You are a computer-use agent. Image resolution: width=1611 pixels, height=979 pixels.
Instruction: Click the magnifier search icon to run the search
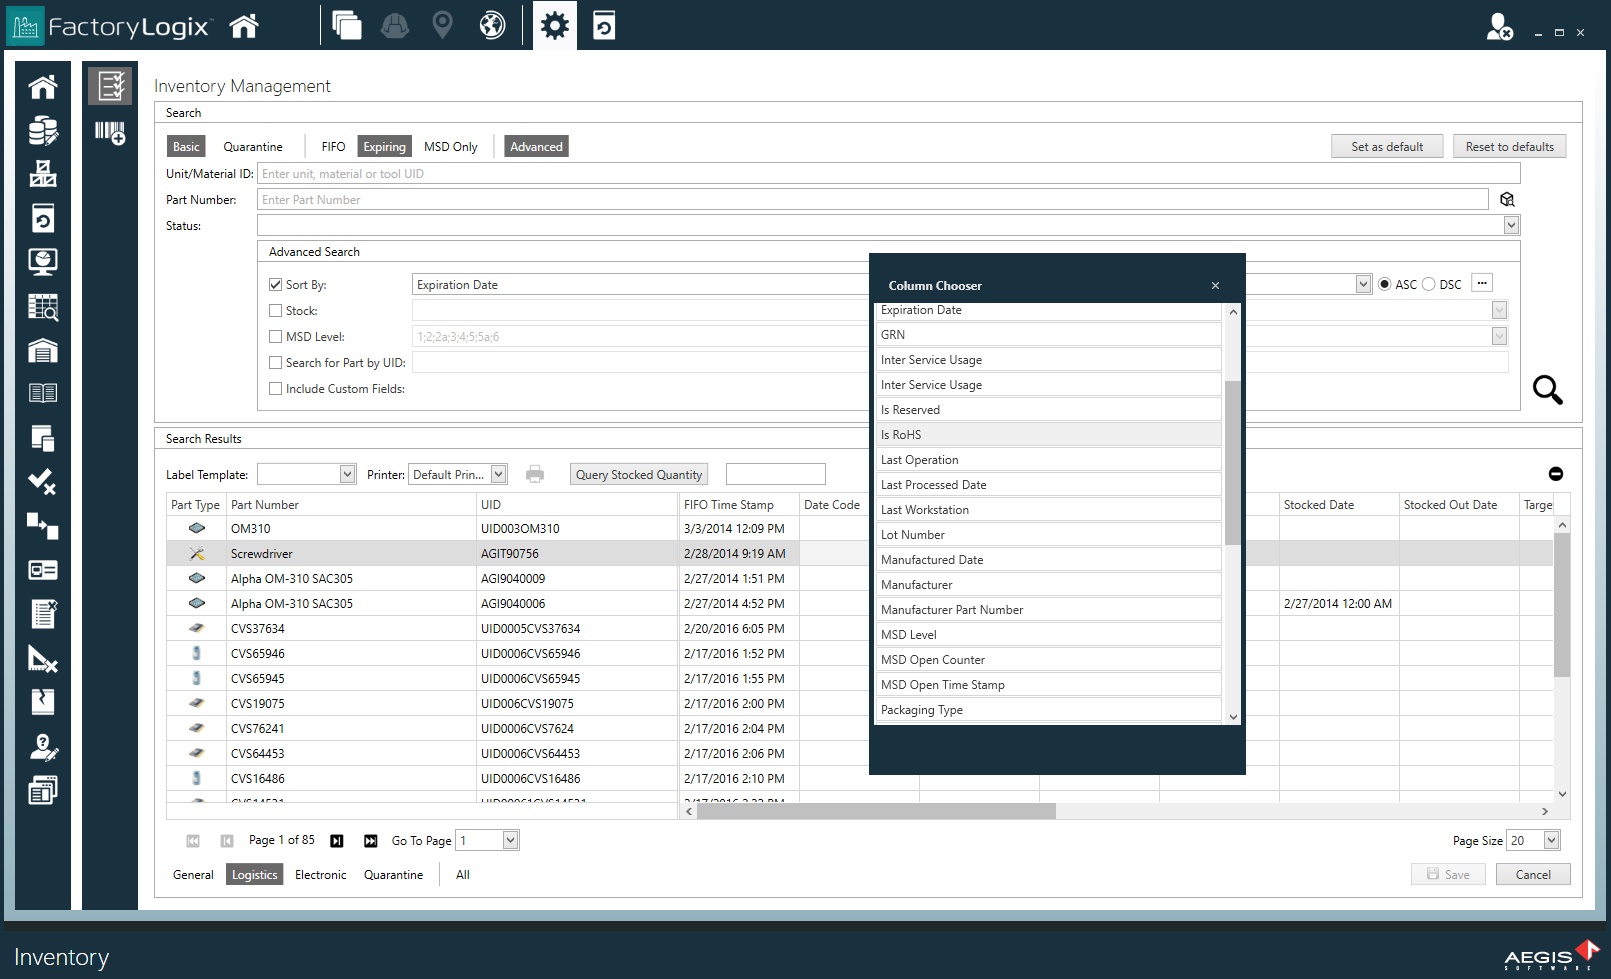[1547, 391]
